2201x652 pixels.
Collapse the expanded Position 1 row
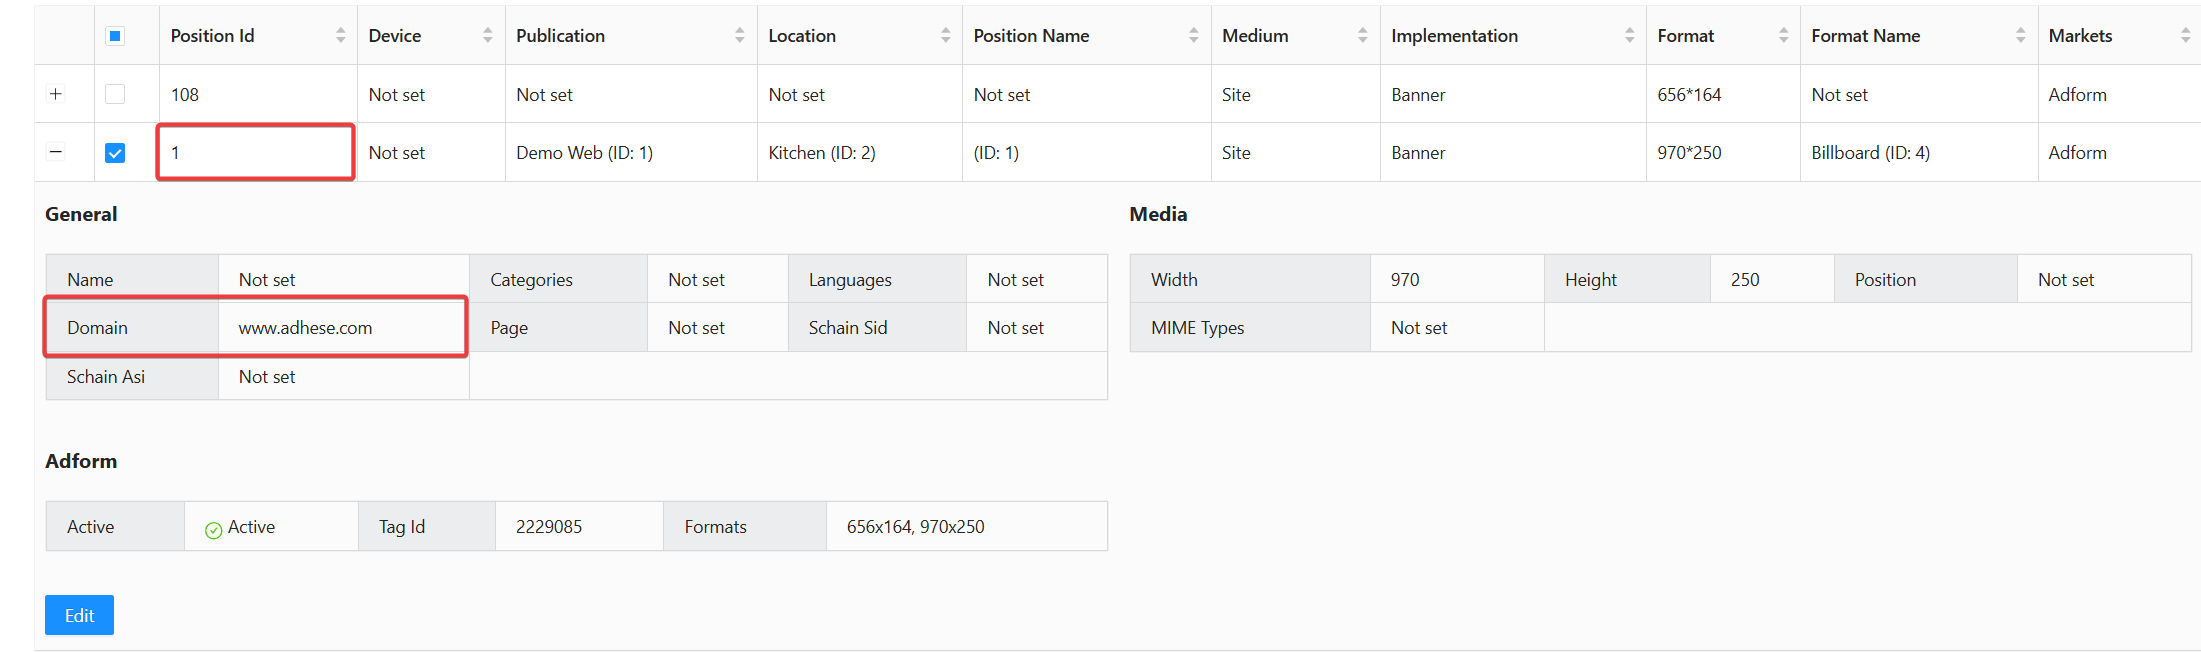click(56, 153)
